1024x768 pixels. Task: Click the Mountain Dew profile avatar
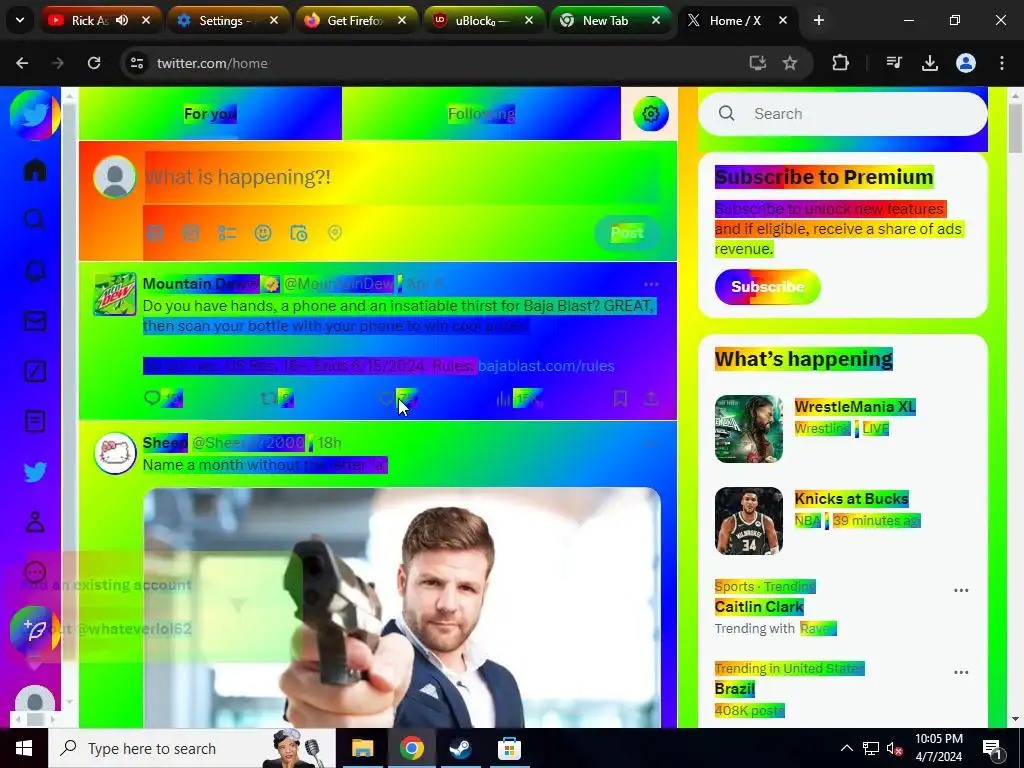tap(115, 294)
